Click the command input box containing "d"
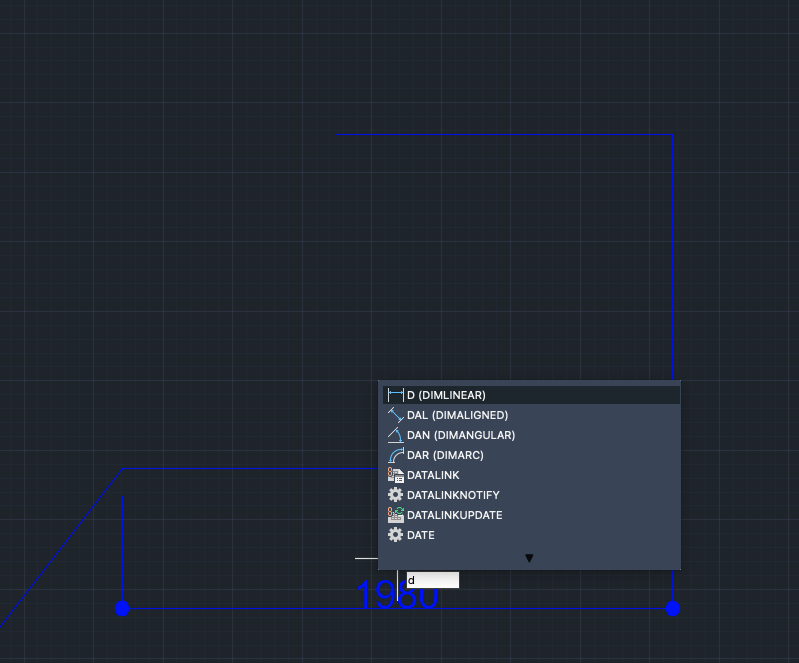This screenshot has width=799, height=663. pos(432,580)
